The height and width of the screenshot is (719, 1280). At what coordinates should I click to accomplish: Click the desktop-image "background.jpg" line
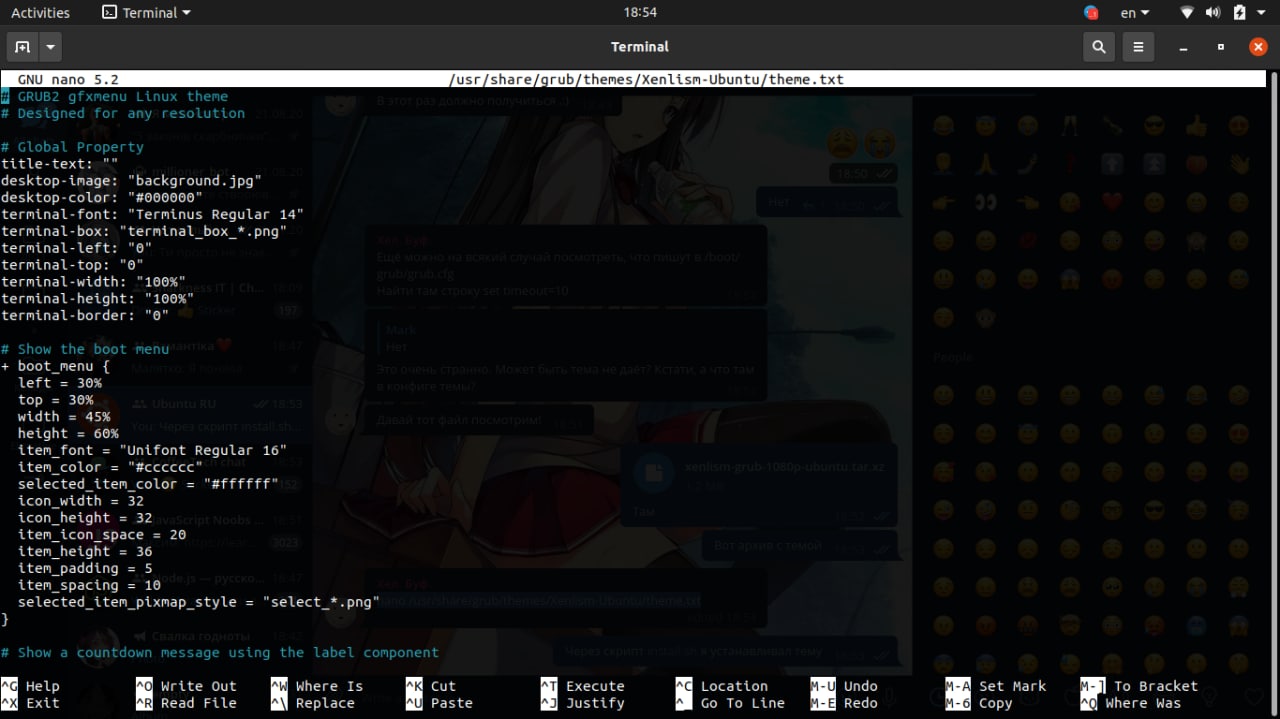pyautogui.click(x=132, y=181)
